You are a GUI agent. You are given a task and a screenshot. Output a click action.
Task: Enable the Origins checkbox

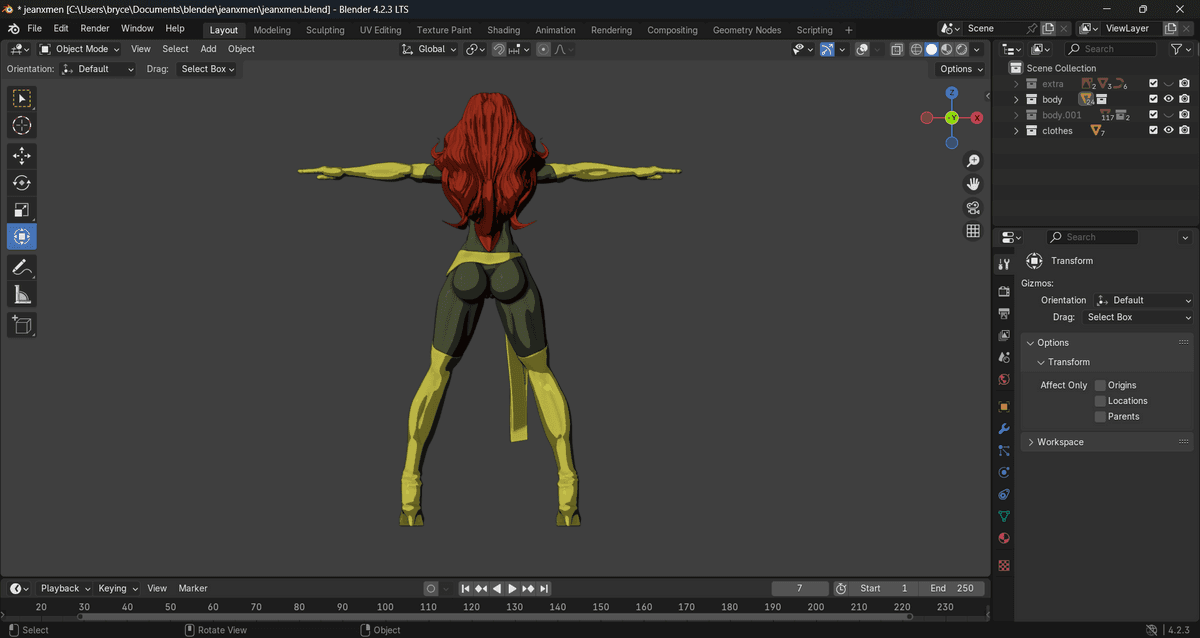pyautogui.click(x=1100, y=385)
